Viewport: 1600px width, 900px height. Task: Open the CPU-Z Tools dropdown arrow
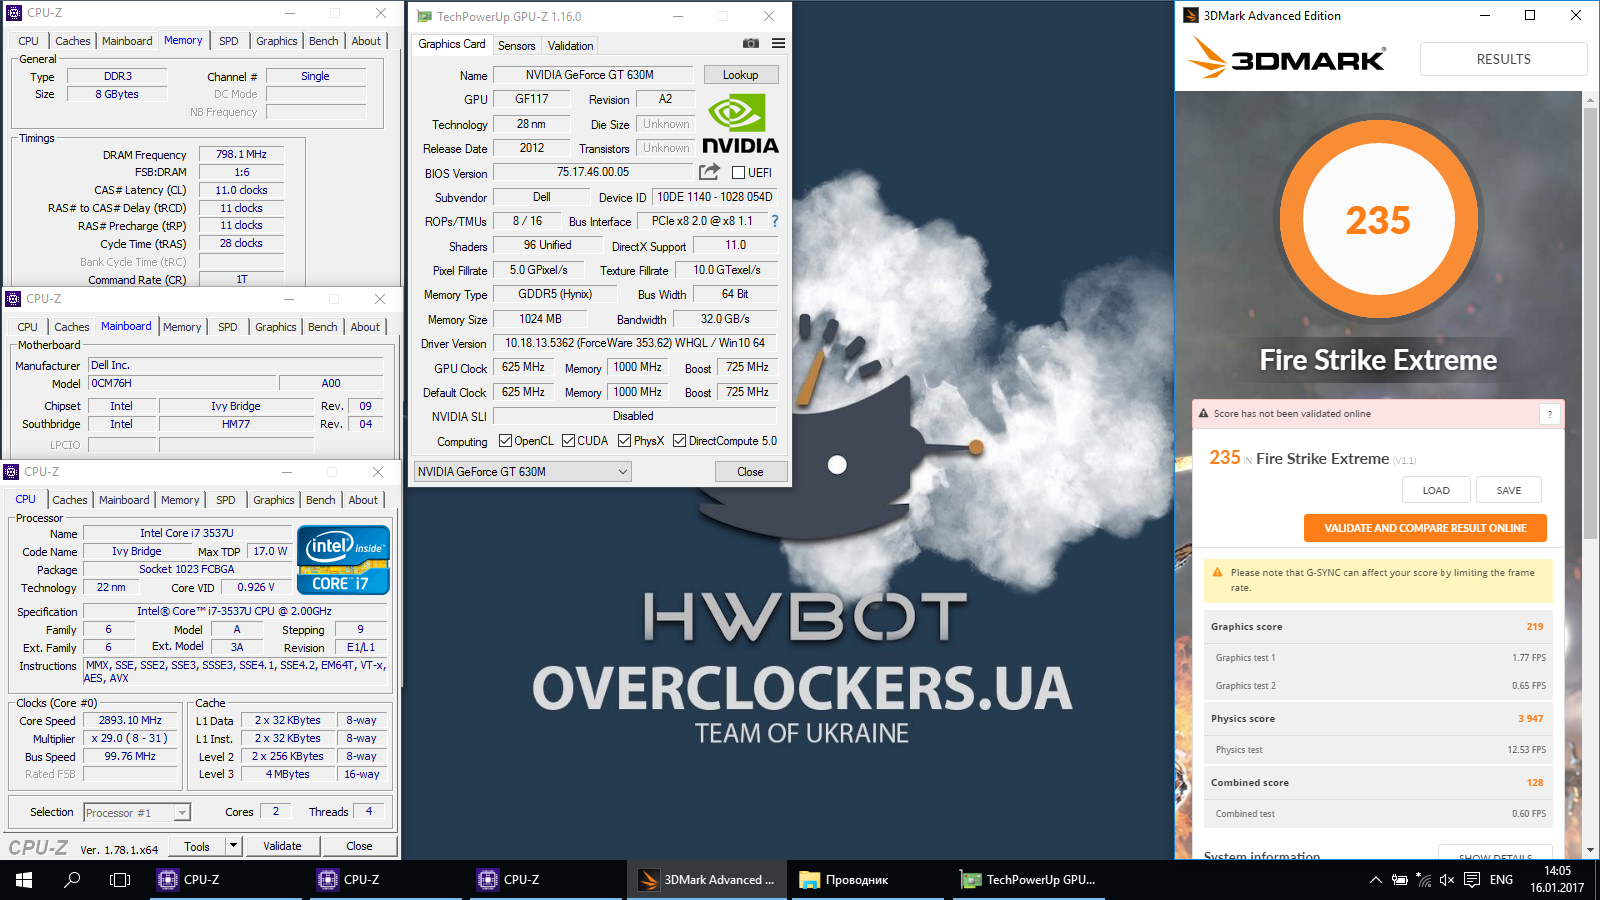[233, 846]
